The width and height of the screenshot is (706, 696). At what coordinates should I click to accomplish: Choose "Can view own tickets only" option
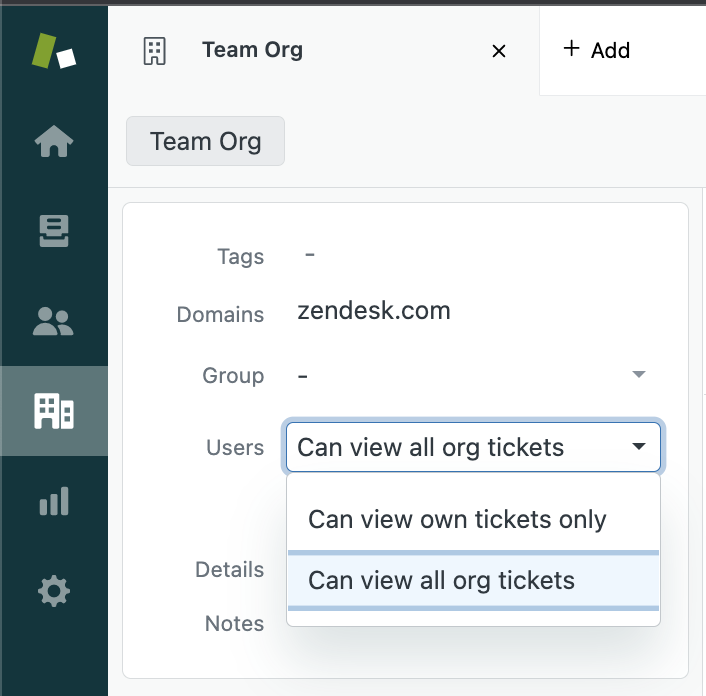[457, 520]
